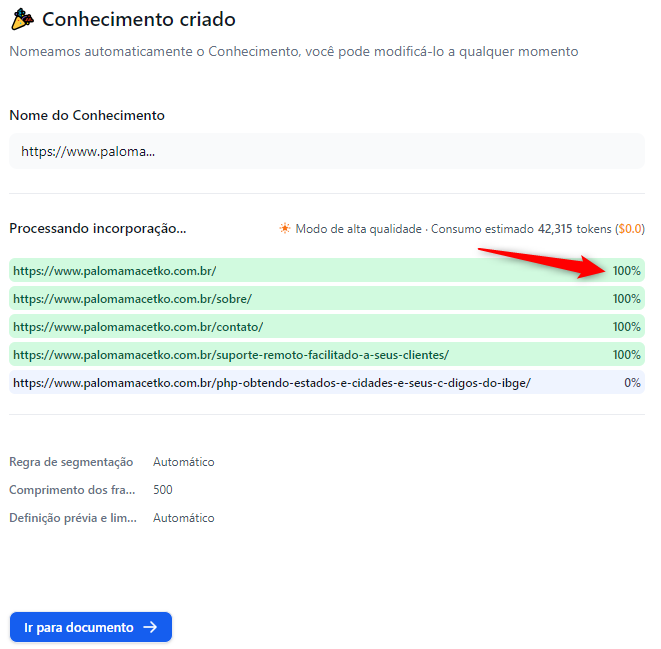Click the arrow icon on Ir para documento

(150, 627)
